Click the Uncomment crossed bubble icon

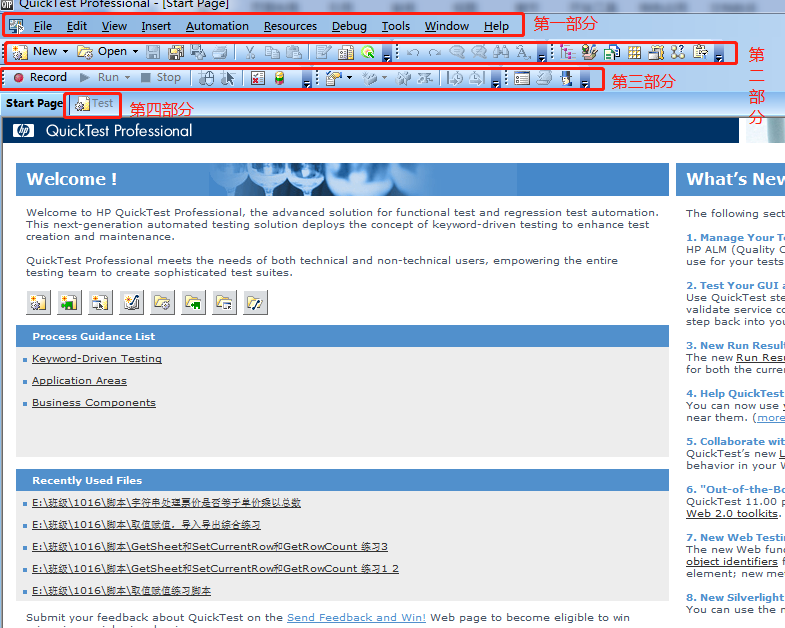(479, 52)
